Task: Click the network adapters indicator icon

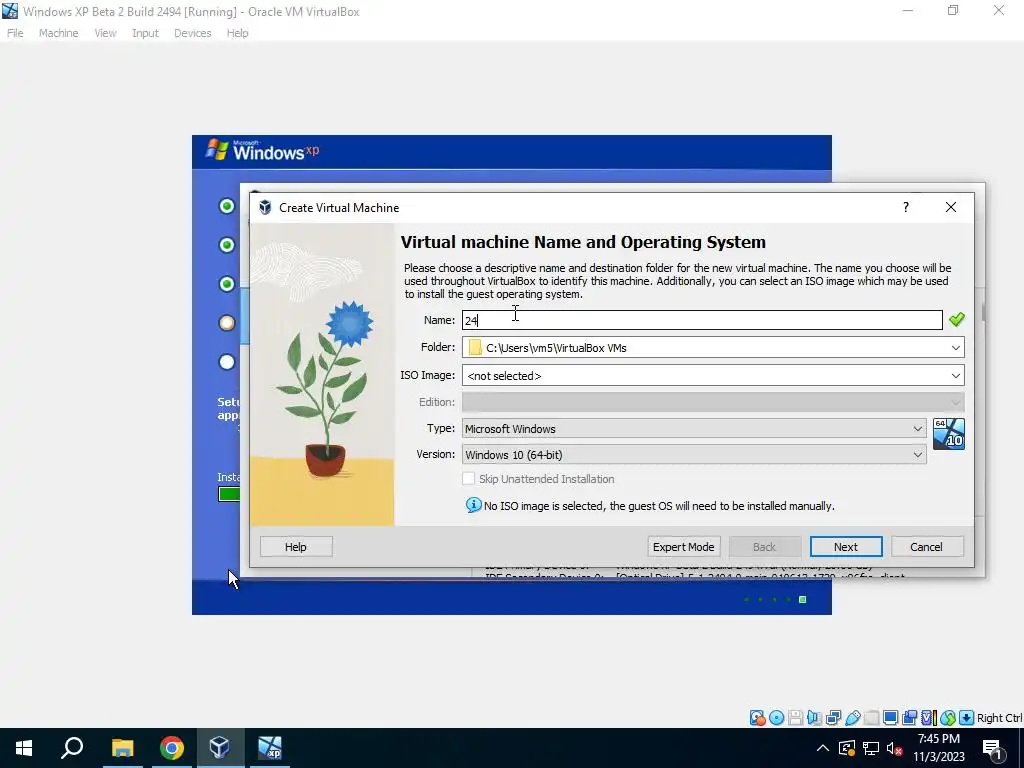Action: point(833,718)
